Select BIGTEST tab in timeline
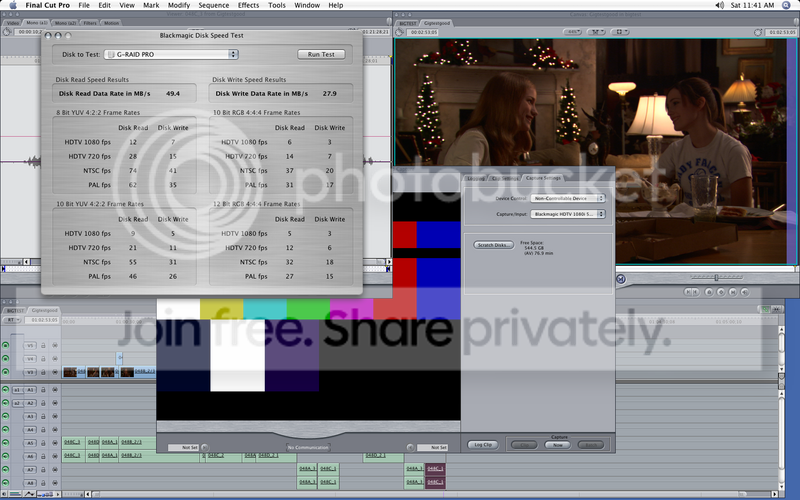 (15, 310)
